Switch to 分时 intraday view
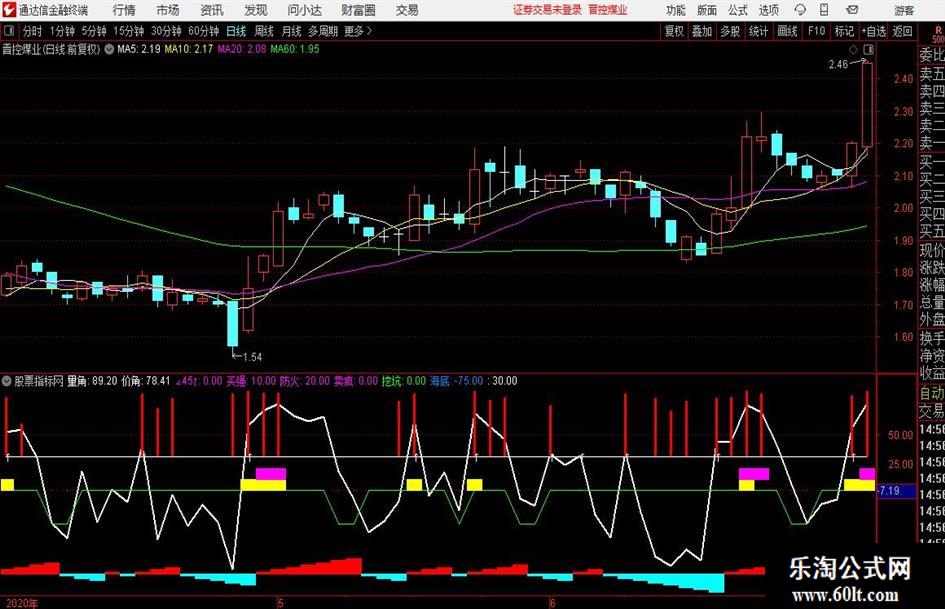Image resolution: width=945 pixels, height=609 pixels. (32, 31)
